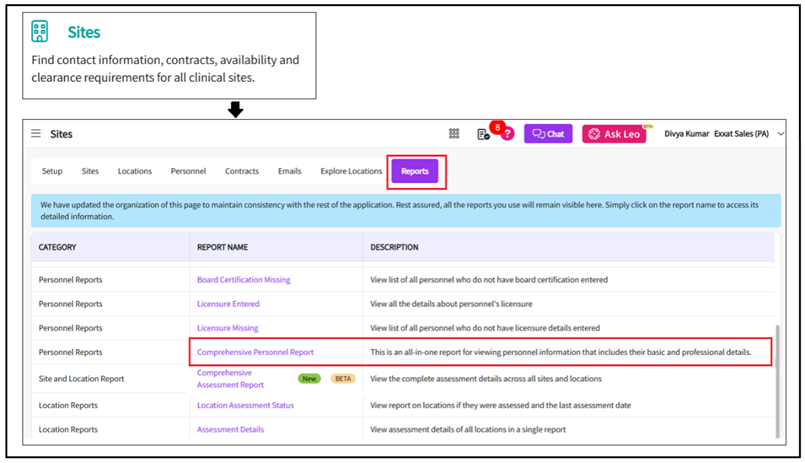Launch the Ask Leo assistant
The width and height of the screenshot is (805, 463).
pos(613,134)
